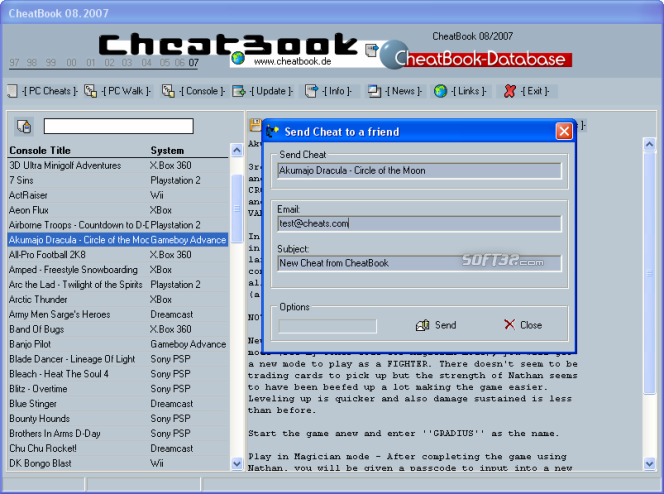
Task: Select Brothers In Arms D-Day row
Action: pos(118,433)
